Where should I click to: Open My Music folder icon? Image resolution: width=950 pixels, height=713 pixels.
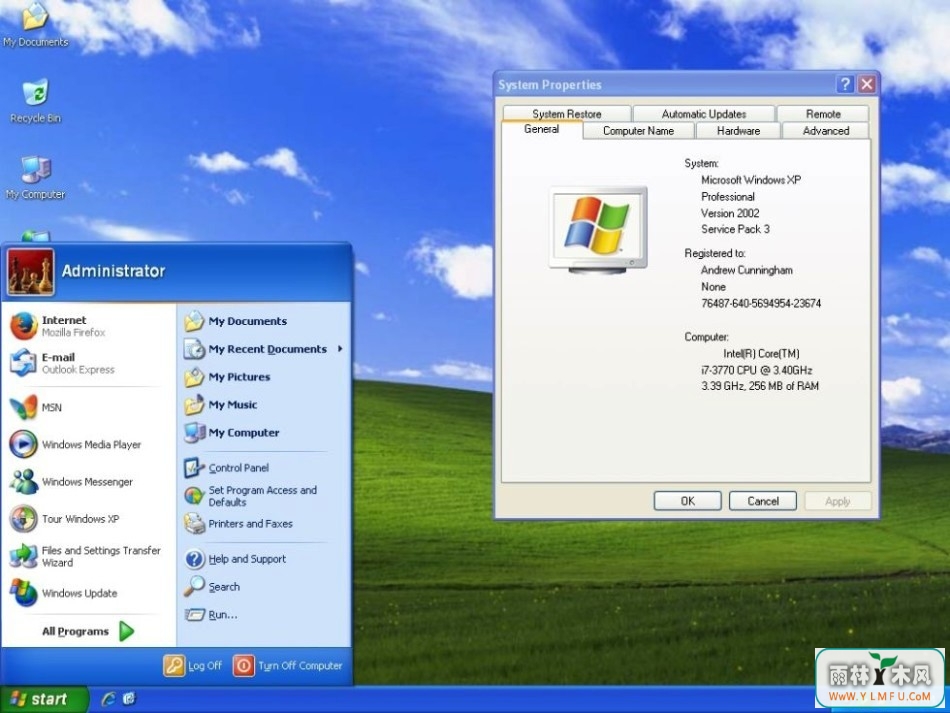194,405
